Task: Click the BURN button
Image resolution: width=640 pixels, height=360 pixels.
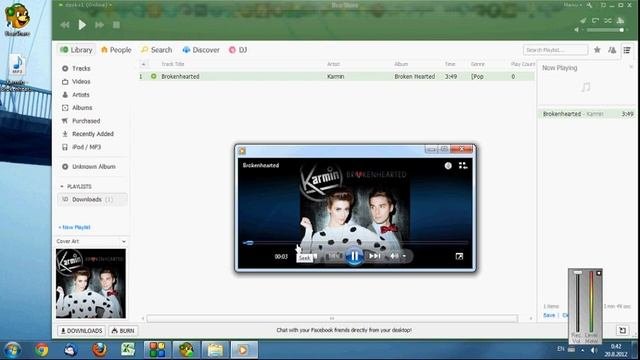Action: point(123,331)
